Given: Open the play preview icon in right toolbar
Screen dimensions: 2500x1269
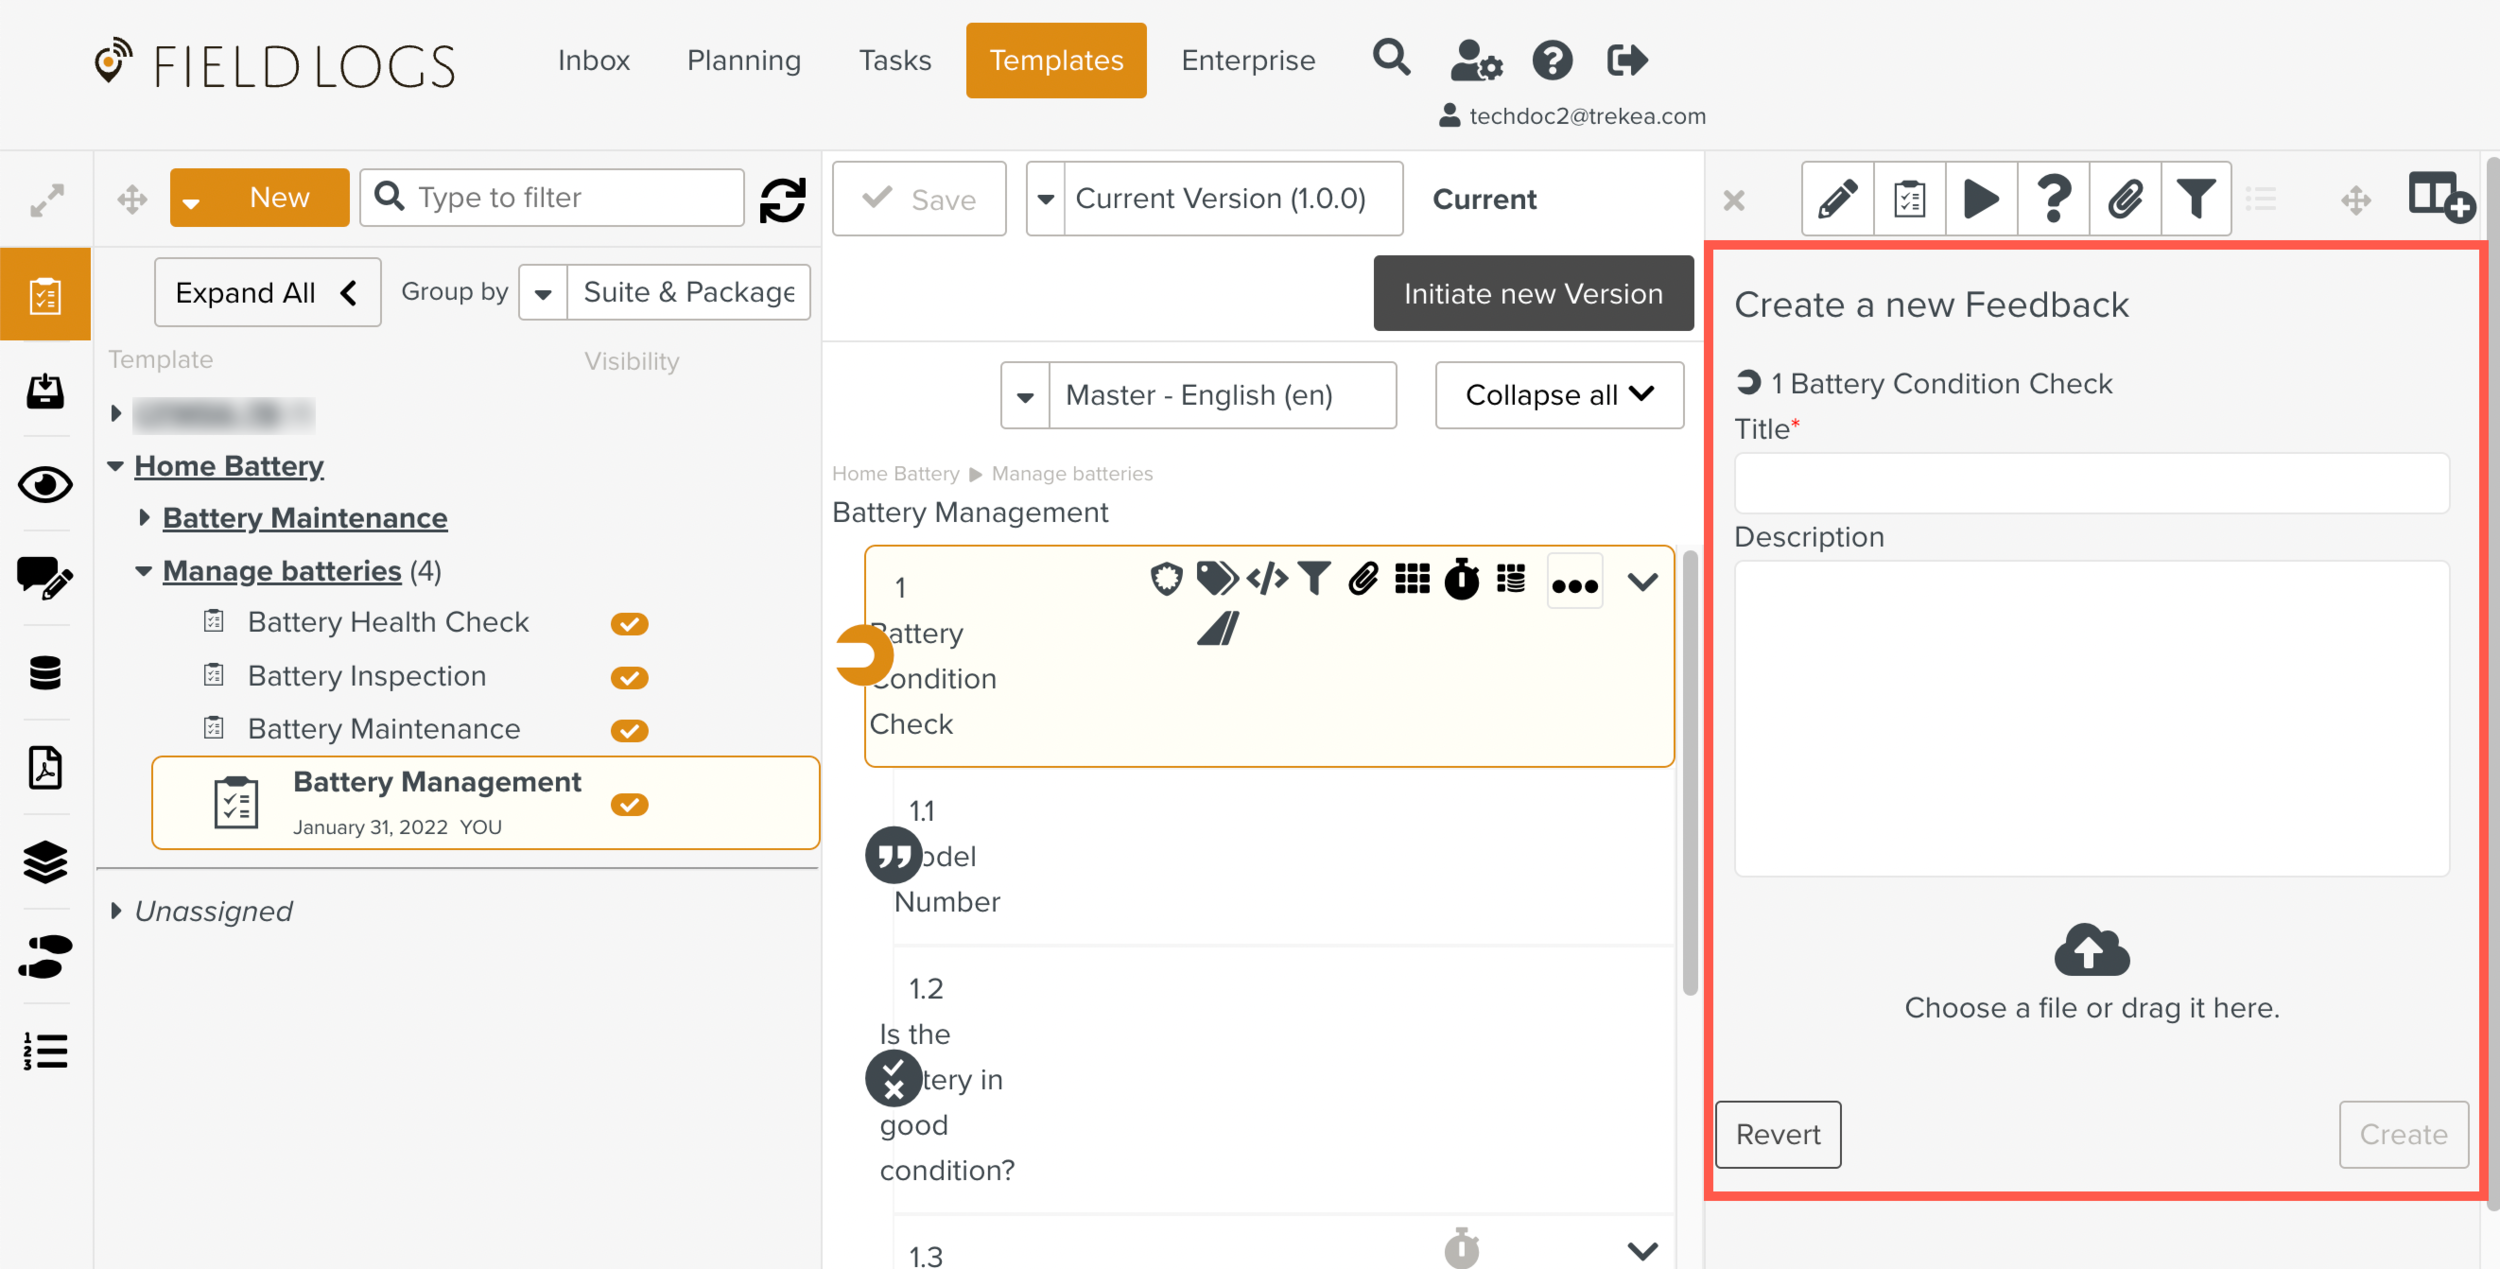Looking at the screenshot, I should pos(1981,198).
